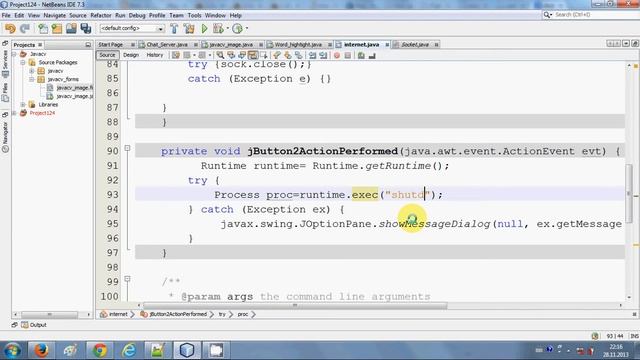Viewport: 640px width, 360px height.
Task: Click the Build Project hammer icon
Action: (x=174, y=29)
